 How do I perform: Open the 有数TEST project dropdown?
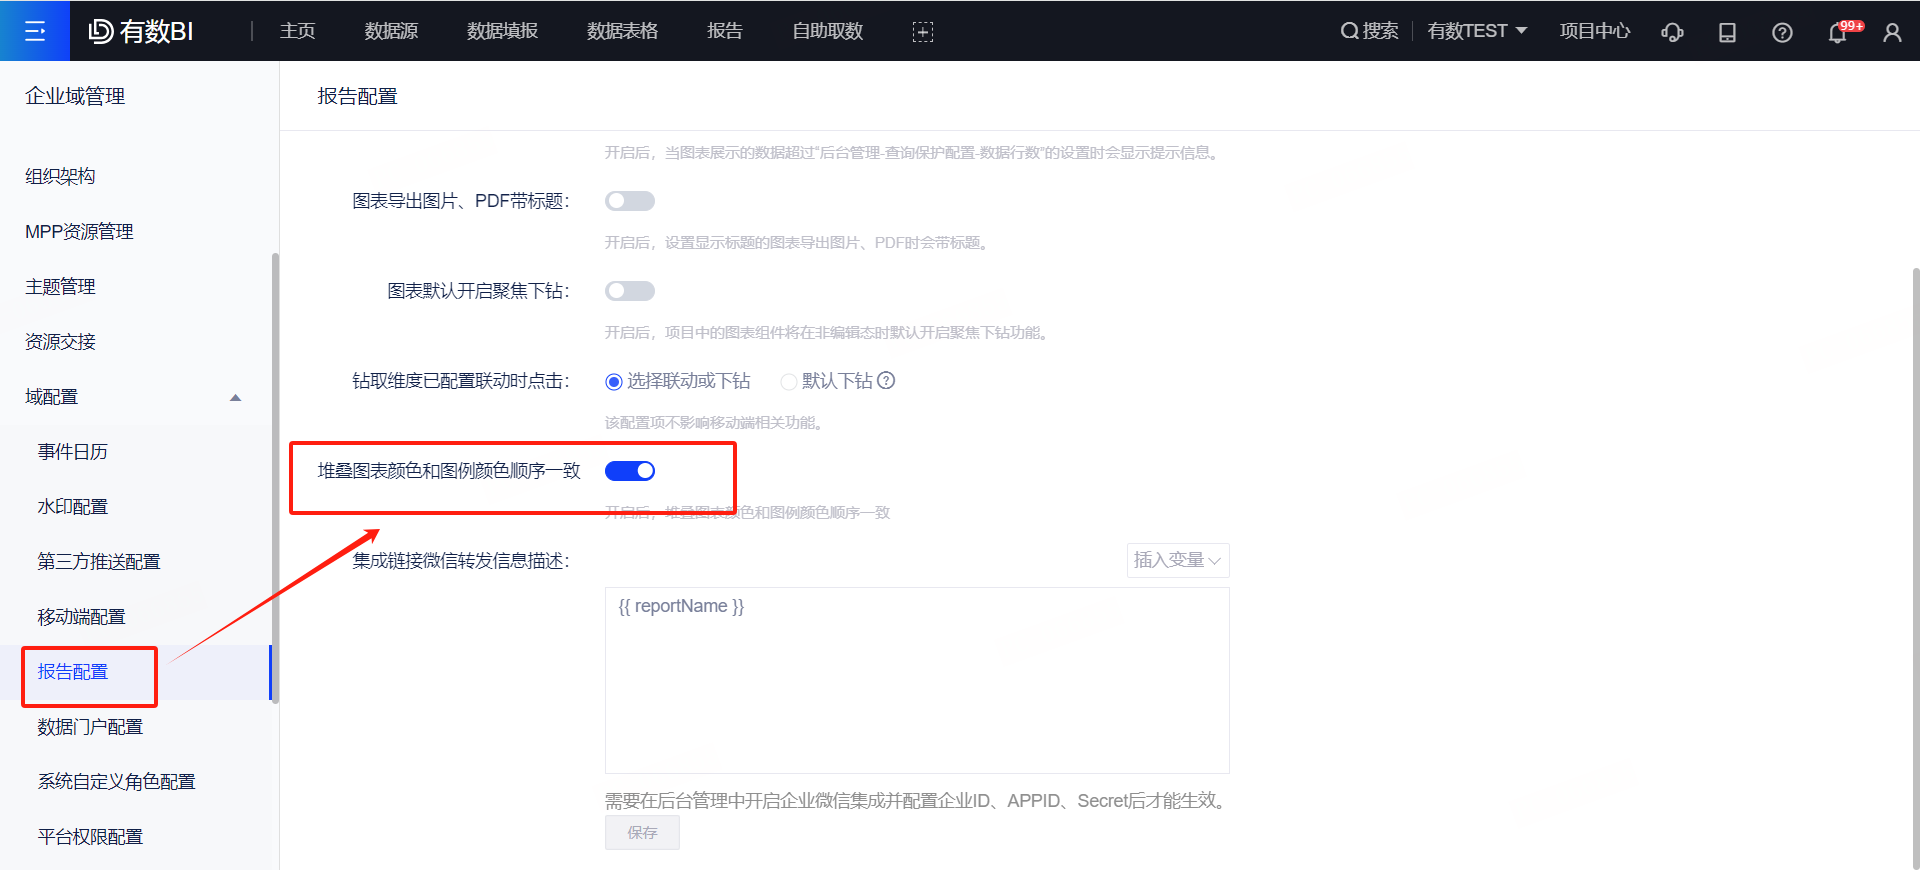point(1477,31)
